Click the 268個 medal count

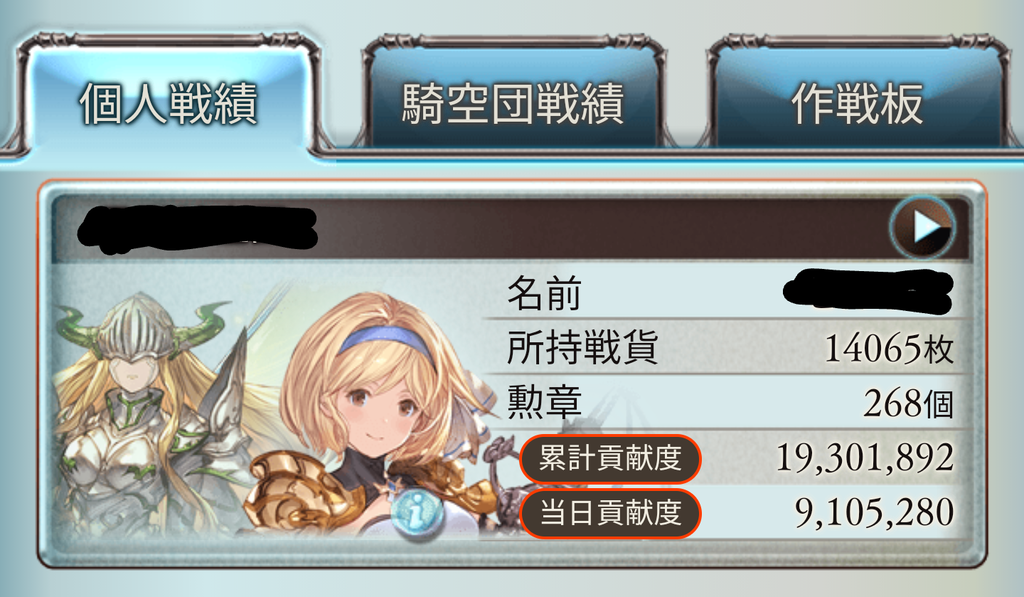(x=908, y=404)
